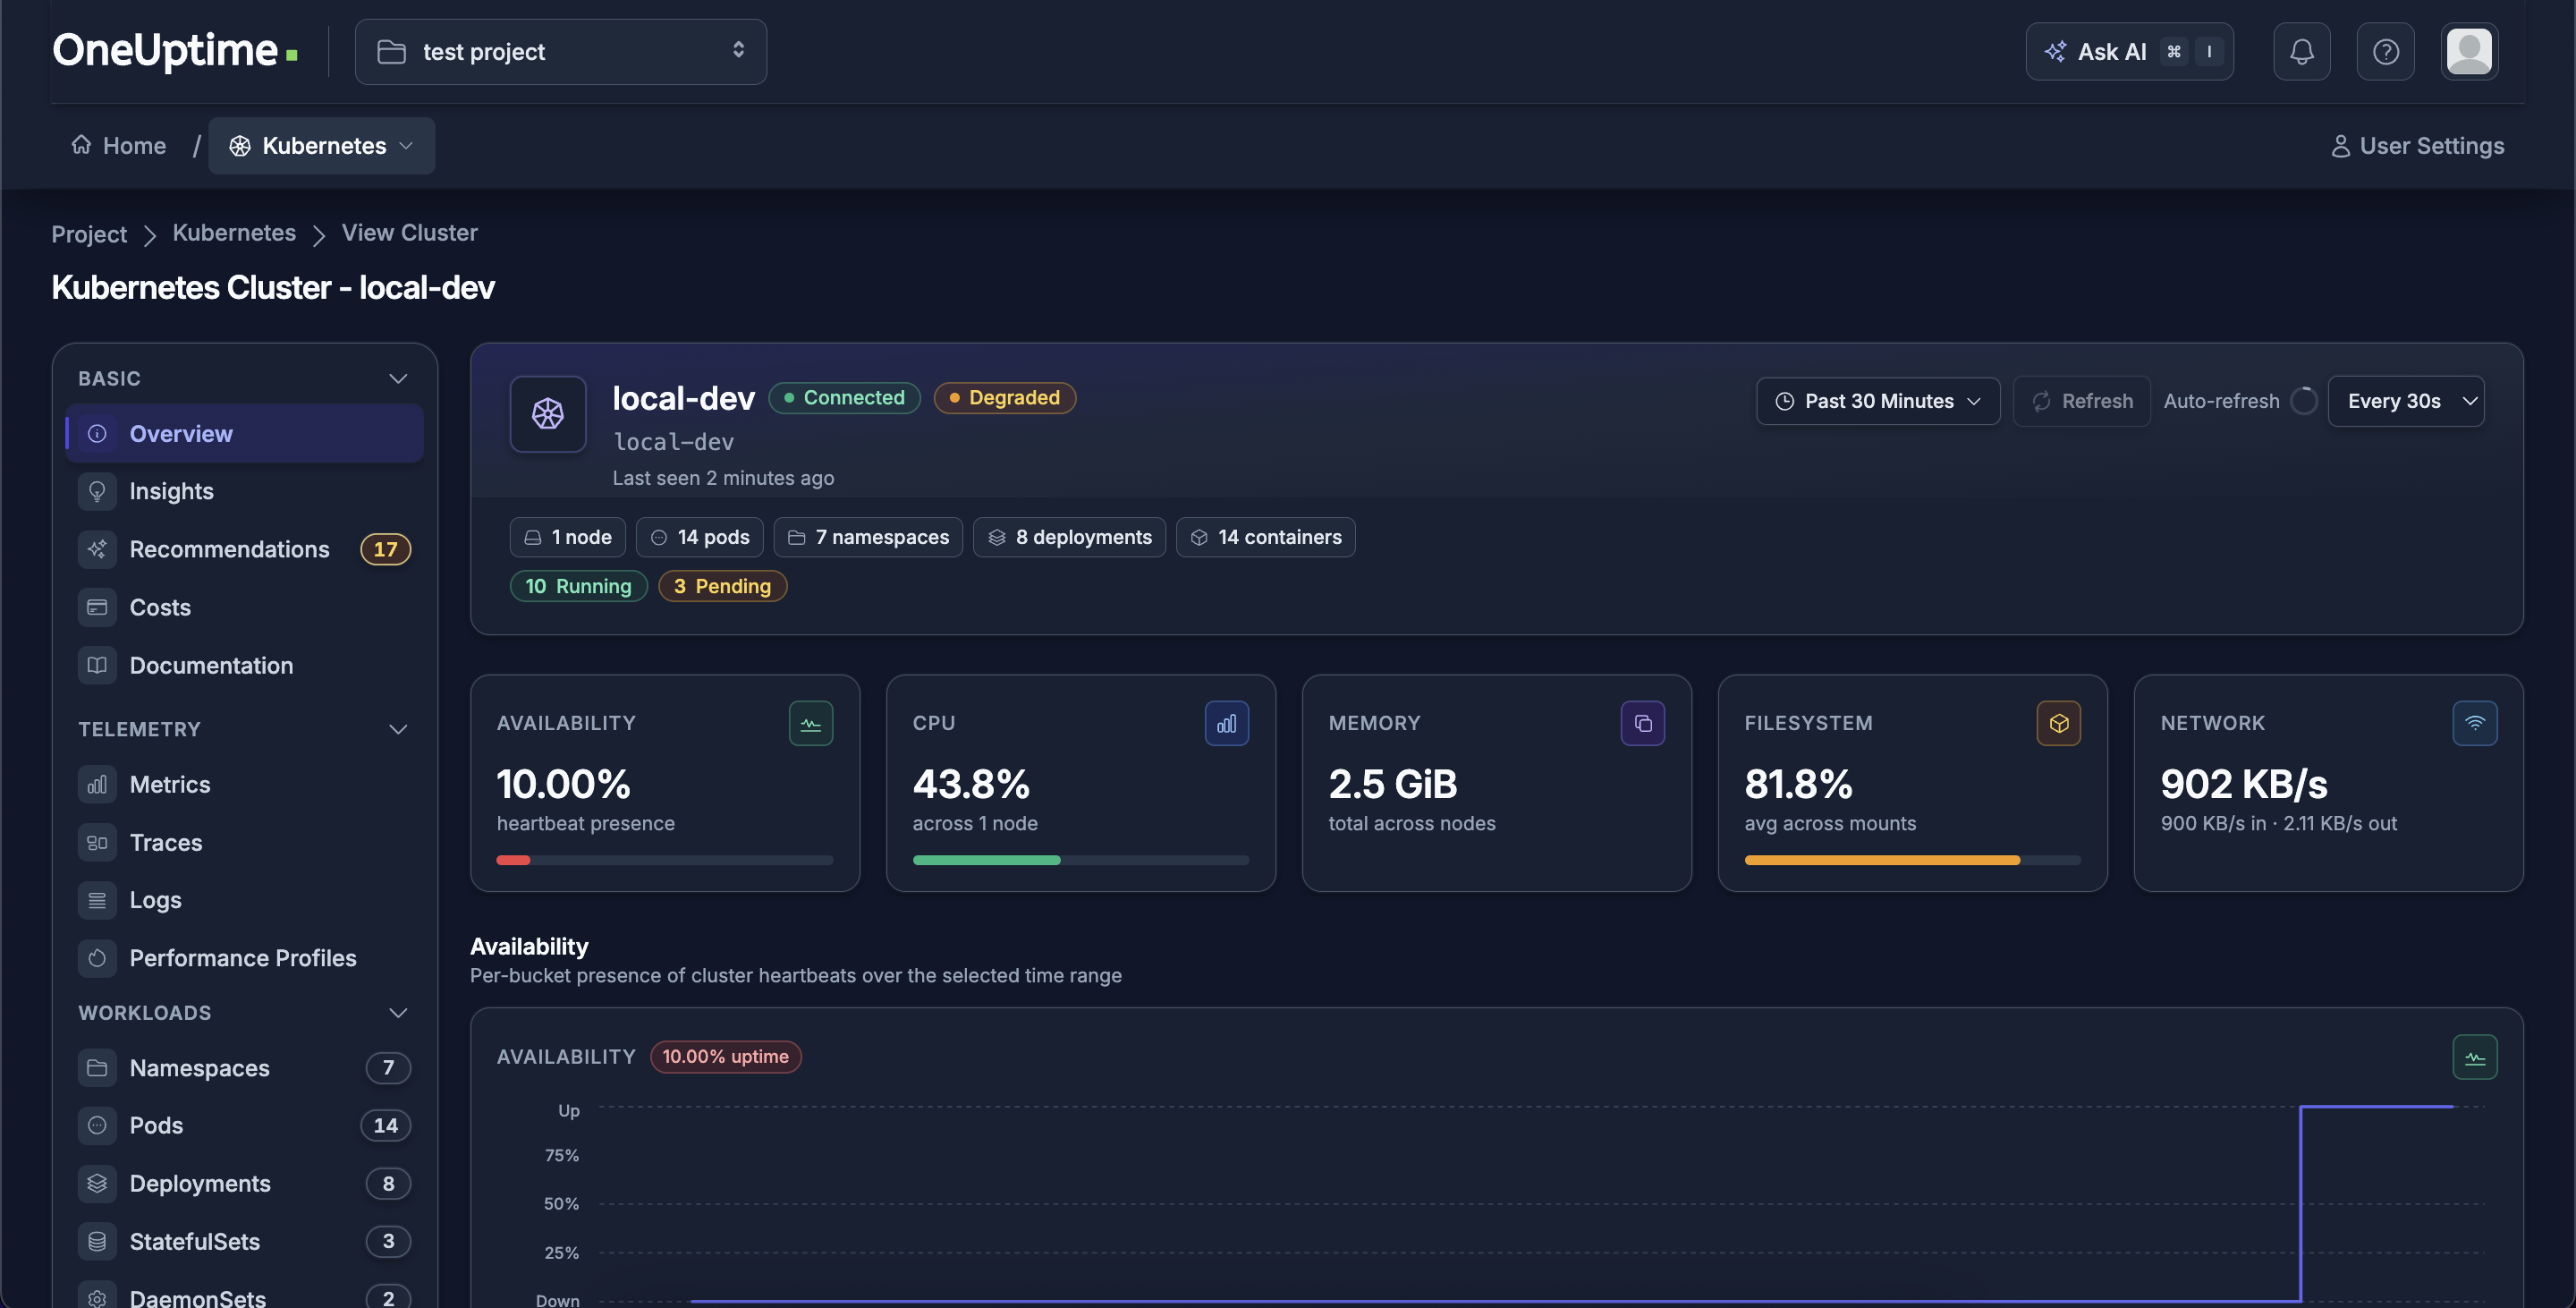
Task: Click the Deployments layers icon
Action: tap(97, 1183)
